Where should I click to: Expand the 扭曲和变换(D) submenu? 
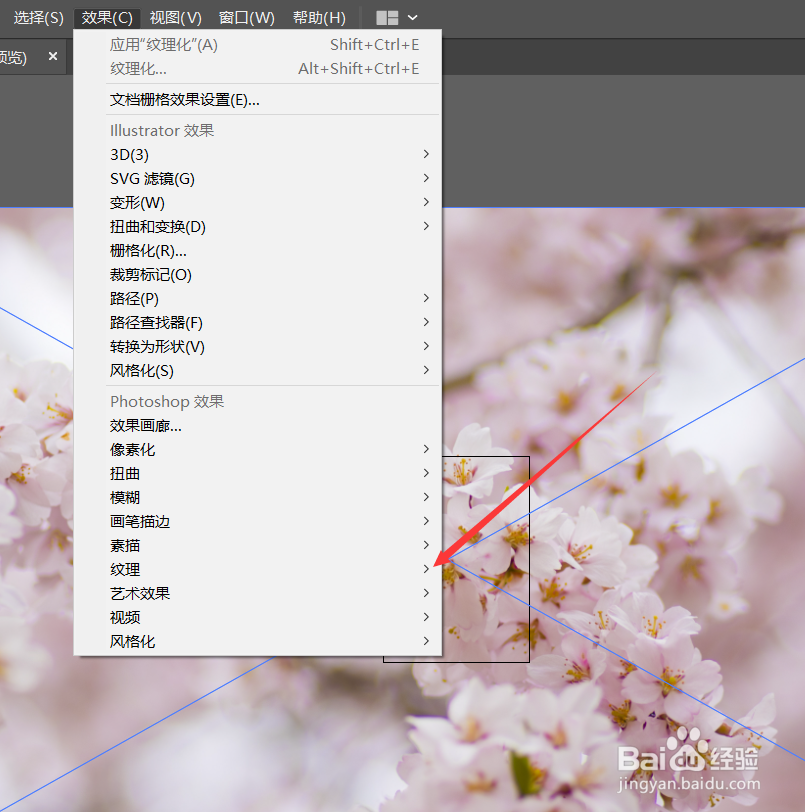tap(258, 226)
